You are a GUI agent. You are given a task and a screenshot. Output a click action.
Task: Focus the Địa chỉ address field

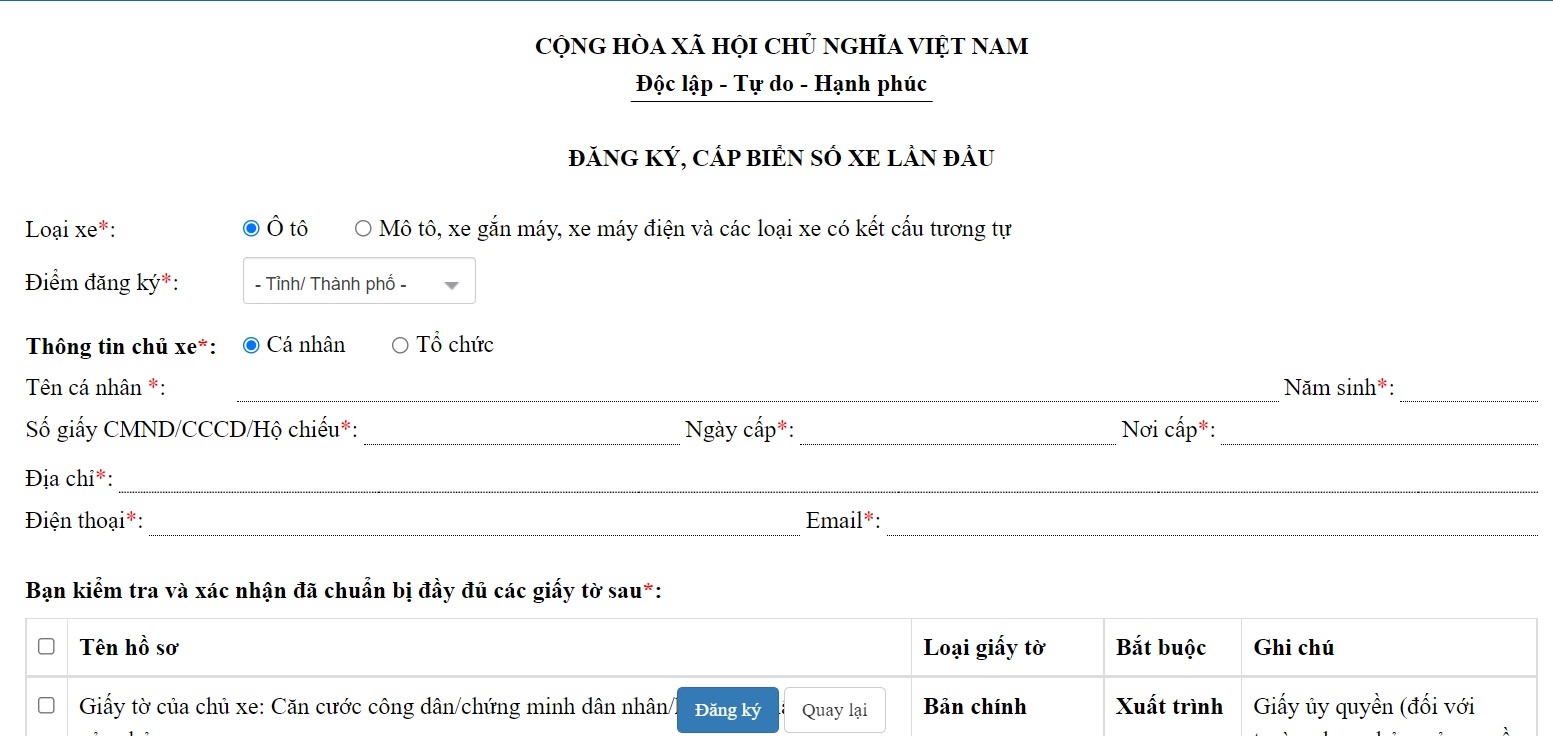(x=826, y=479)
